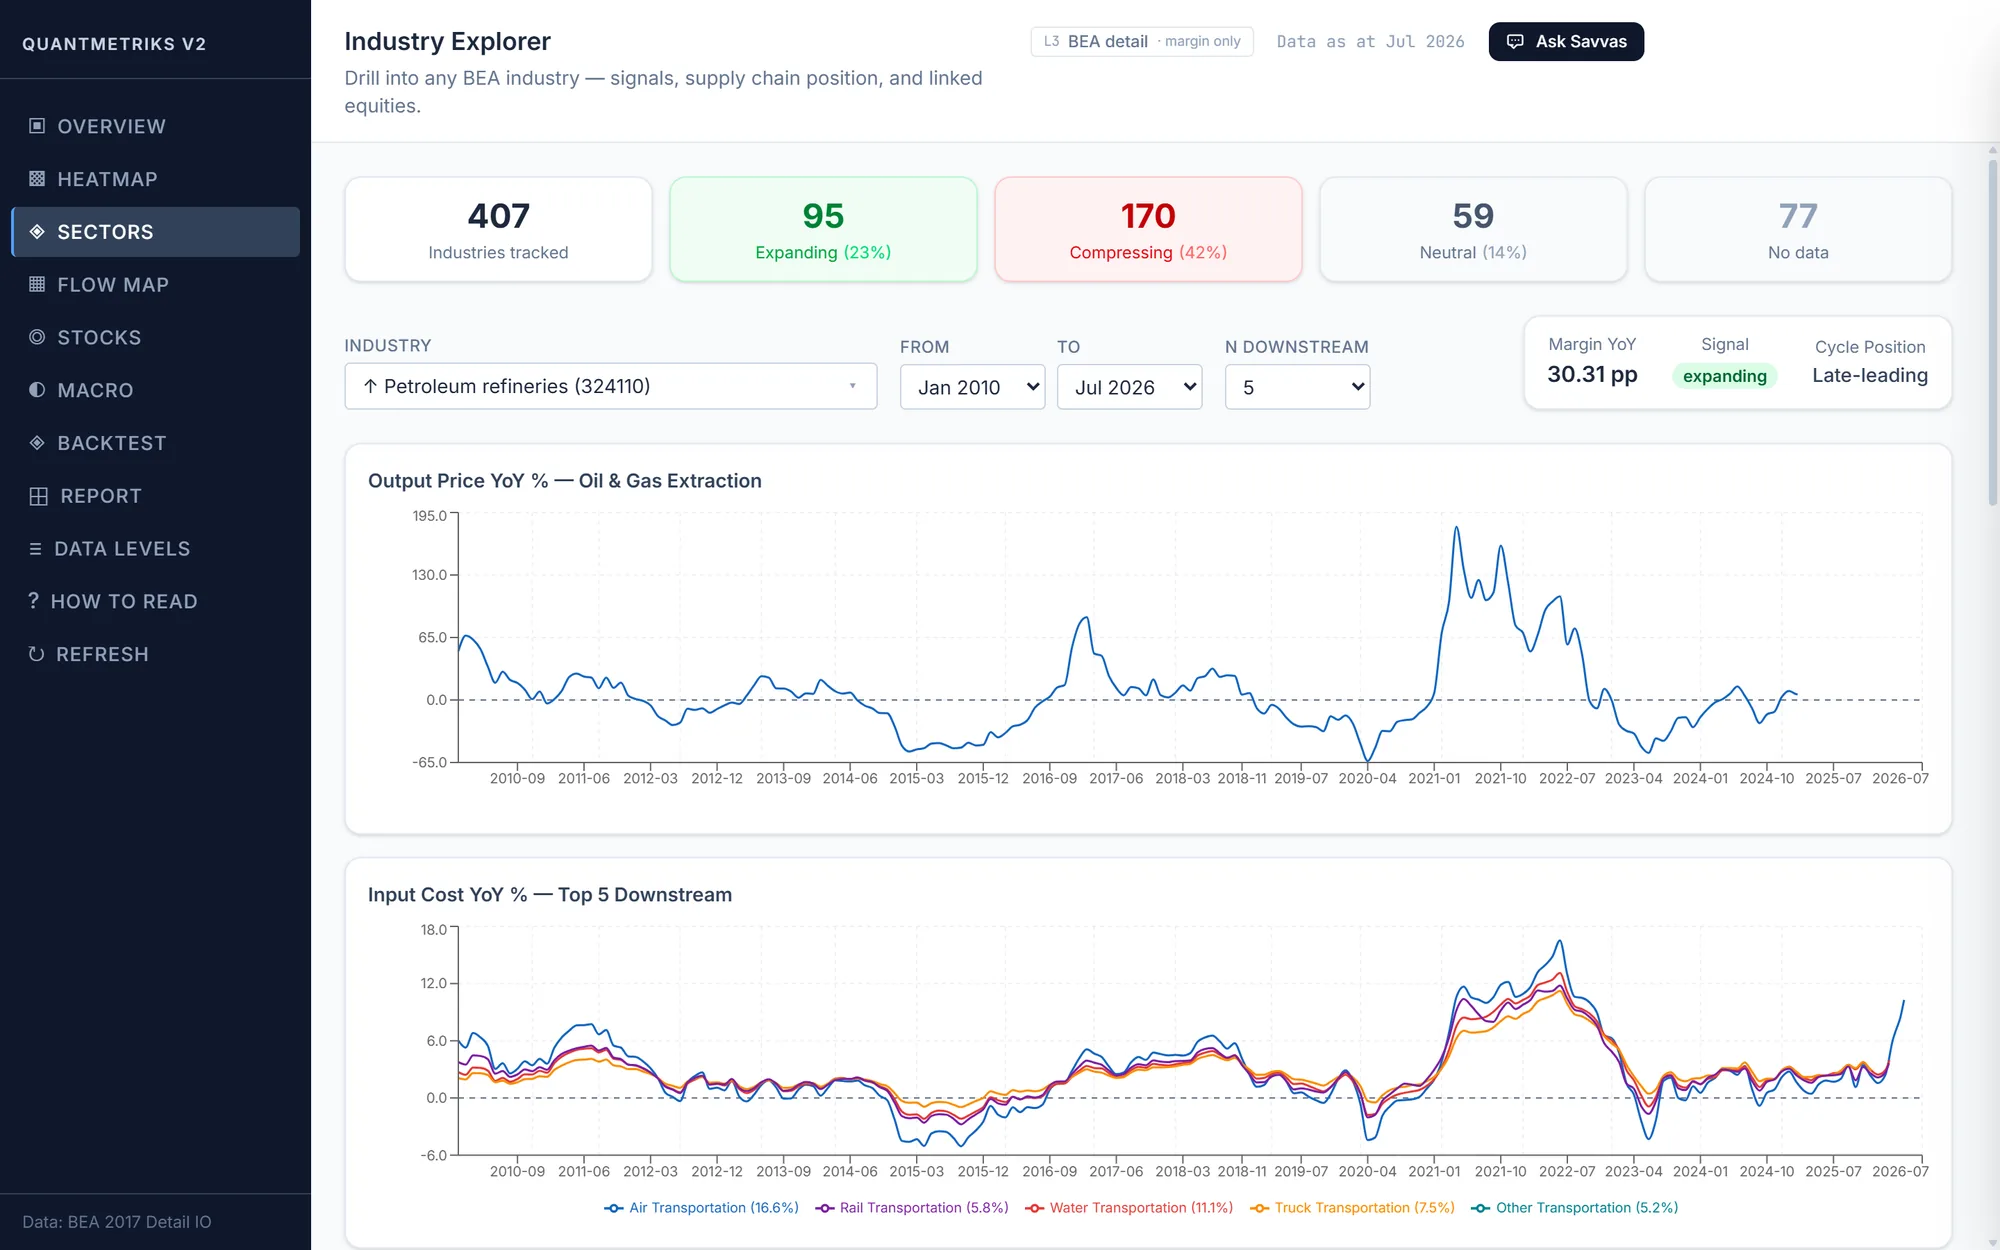Viewport: 2000px width, 1250px height.
Task: Click the L3 BEA detail badge
Action: coord(1142,42)
